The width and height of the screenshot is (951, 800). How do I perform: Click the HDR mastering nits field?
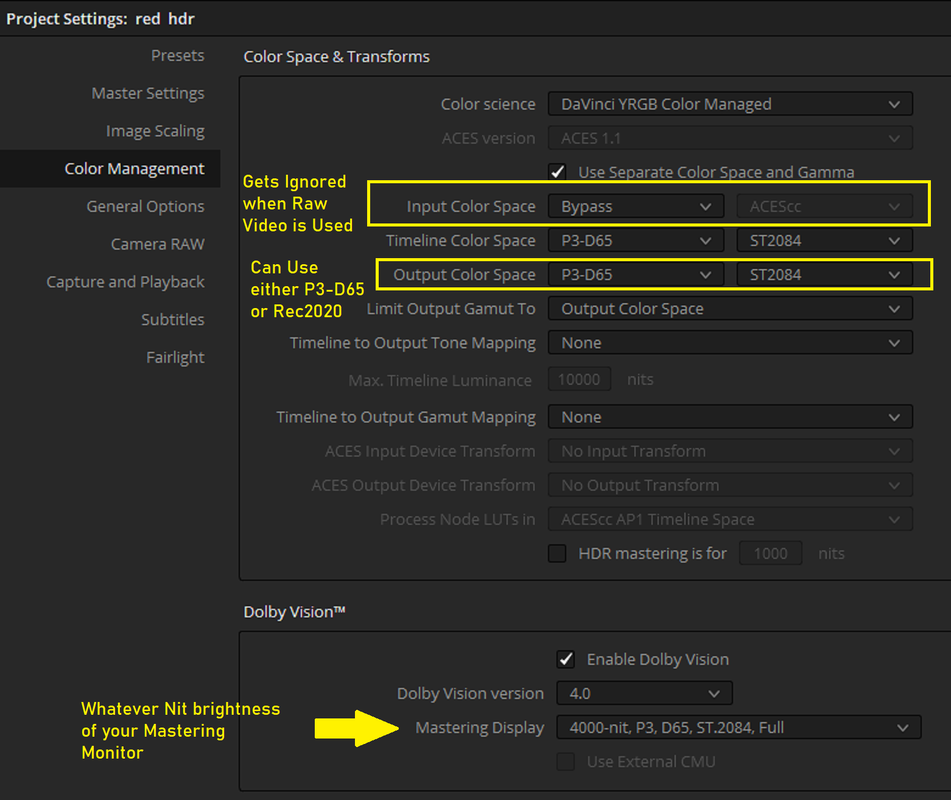pyautogui.click(x=770, y=554)
